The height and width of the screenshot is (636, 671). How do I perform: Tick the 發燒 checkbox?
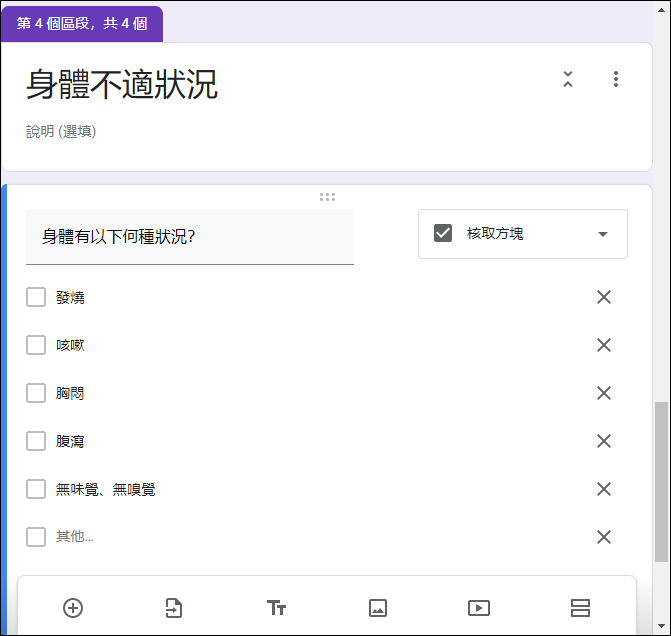coord(36,297)
